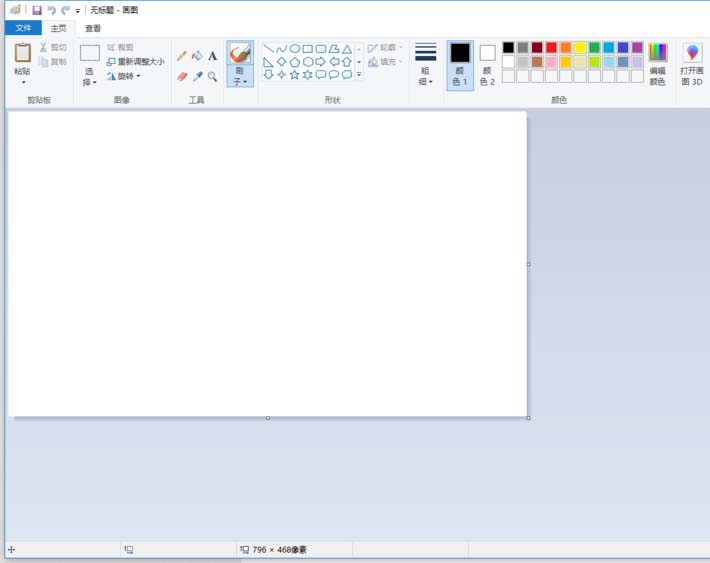Click Open Paint 3D button
Image resolution: width=710 pixels, height=563 pixels.
[x=692, y=64]
